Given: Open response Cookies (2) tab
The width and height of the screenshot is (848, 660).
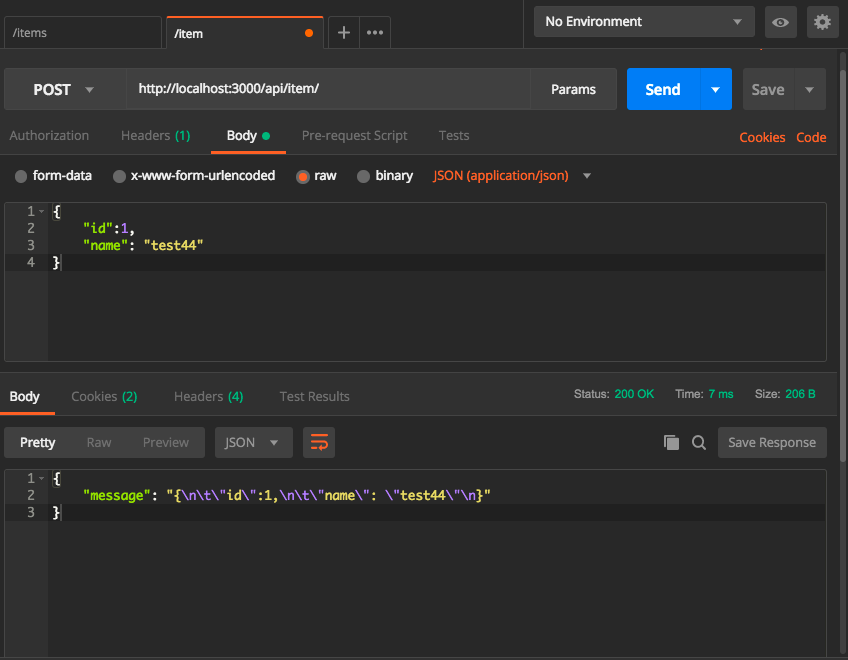Looking at the screenshot, I should click(x=104, y=397).
